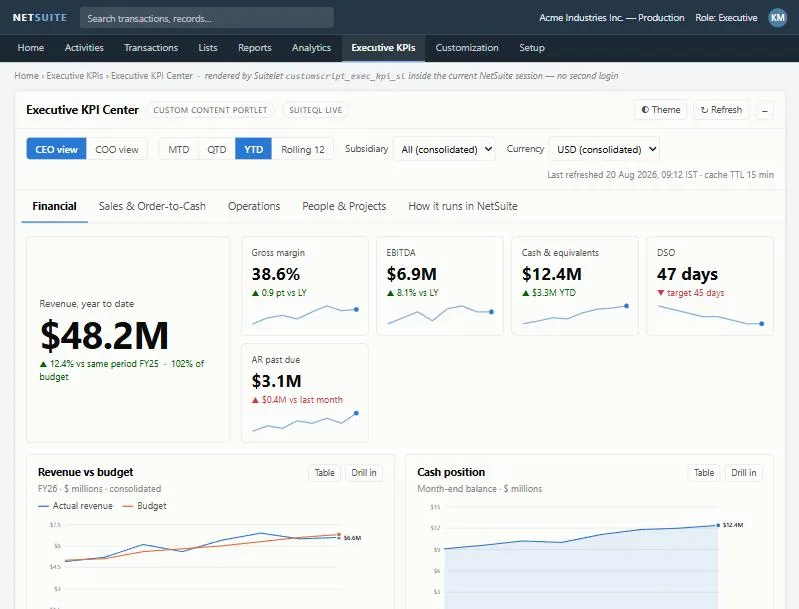
Task: Click the AR past due KPI card
Action: [305, 393]
